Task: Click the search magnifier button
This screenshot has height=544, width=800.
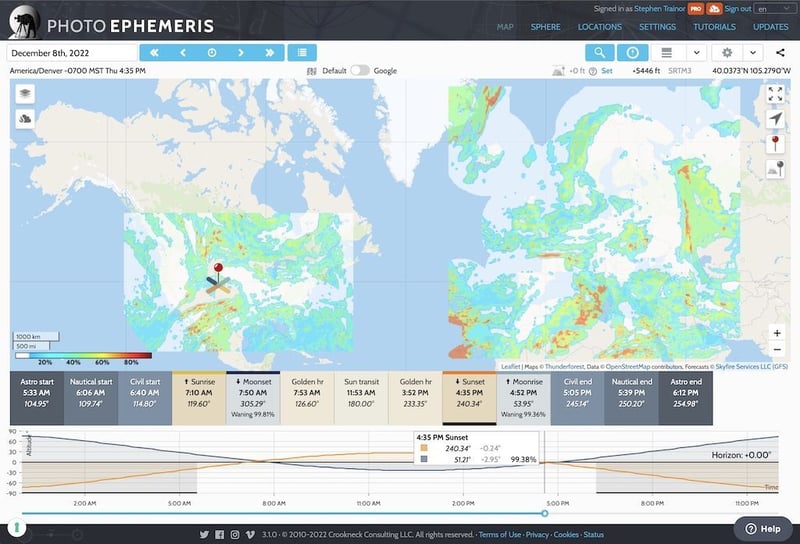Action: point(599,53)
